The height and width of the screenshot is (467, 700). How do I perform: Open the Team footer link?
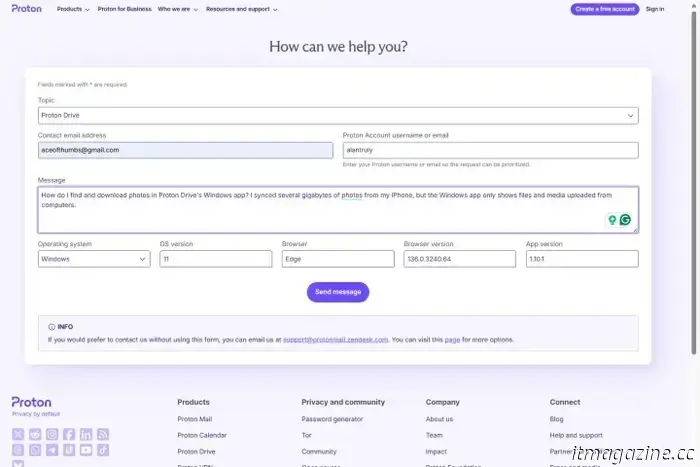coord(434,435)
